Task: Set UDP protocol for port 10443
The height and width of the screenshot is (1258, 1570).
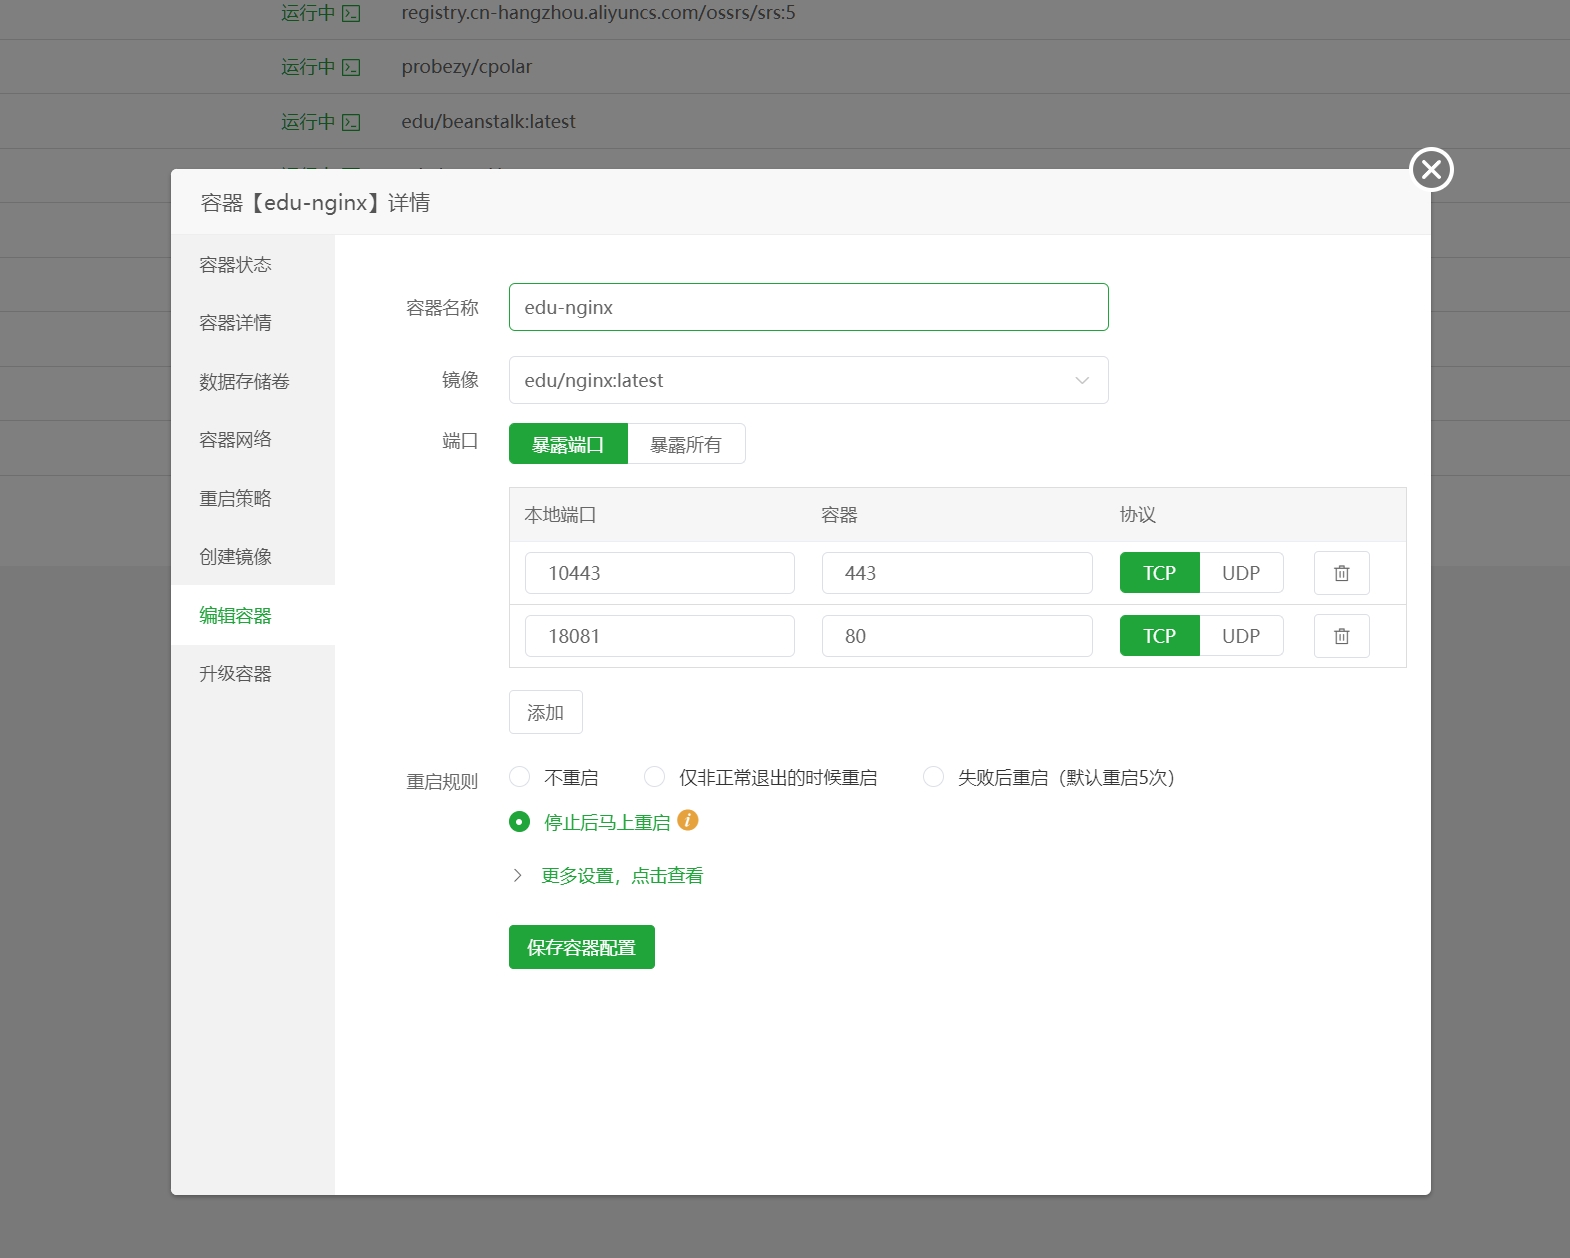Action: (x=1240, y=573)
